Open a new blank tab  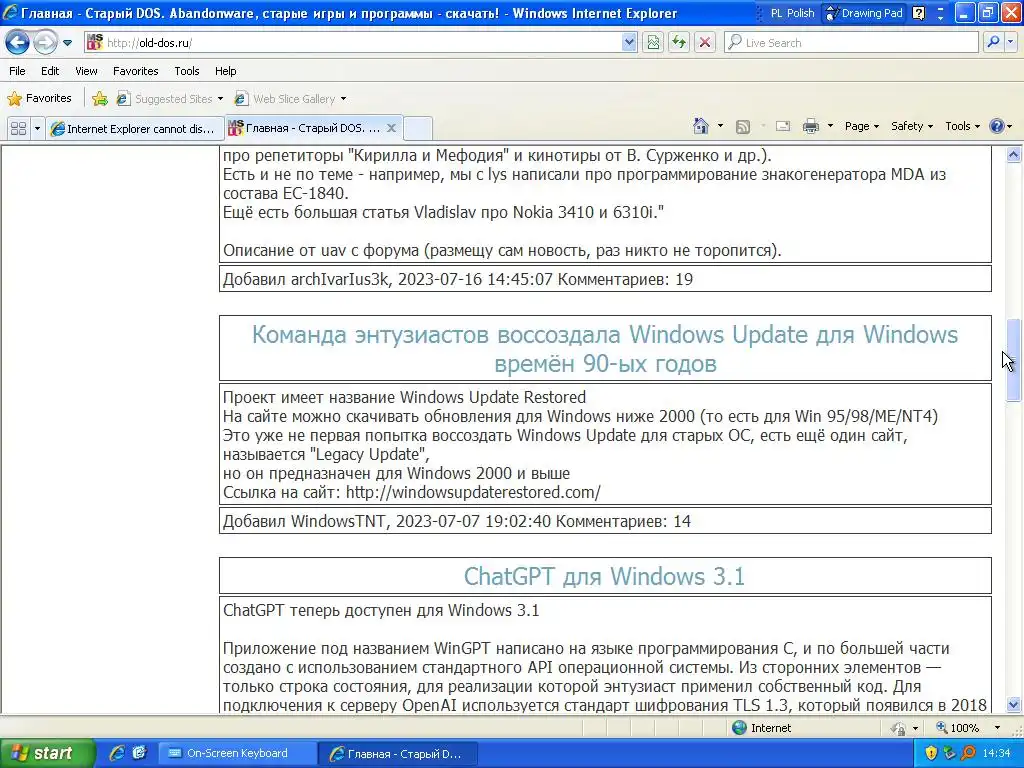click(418, 129)
